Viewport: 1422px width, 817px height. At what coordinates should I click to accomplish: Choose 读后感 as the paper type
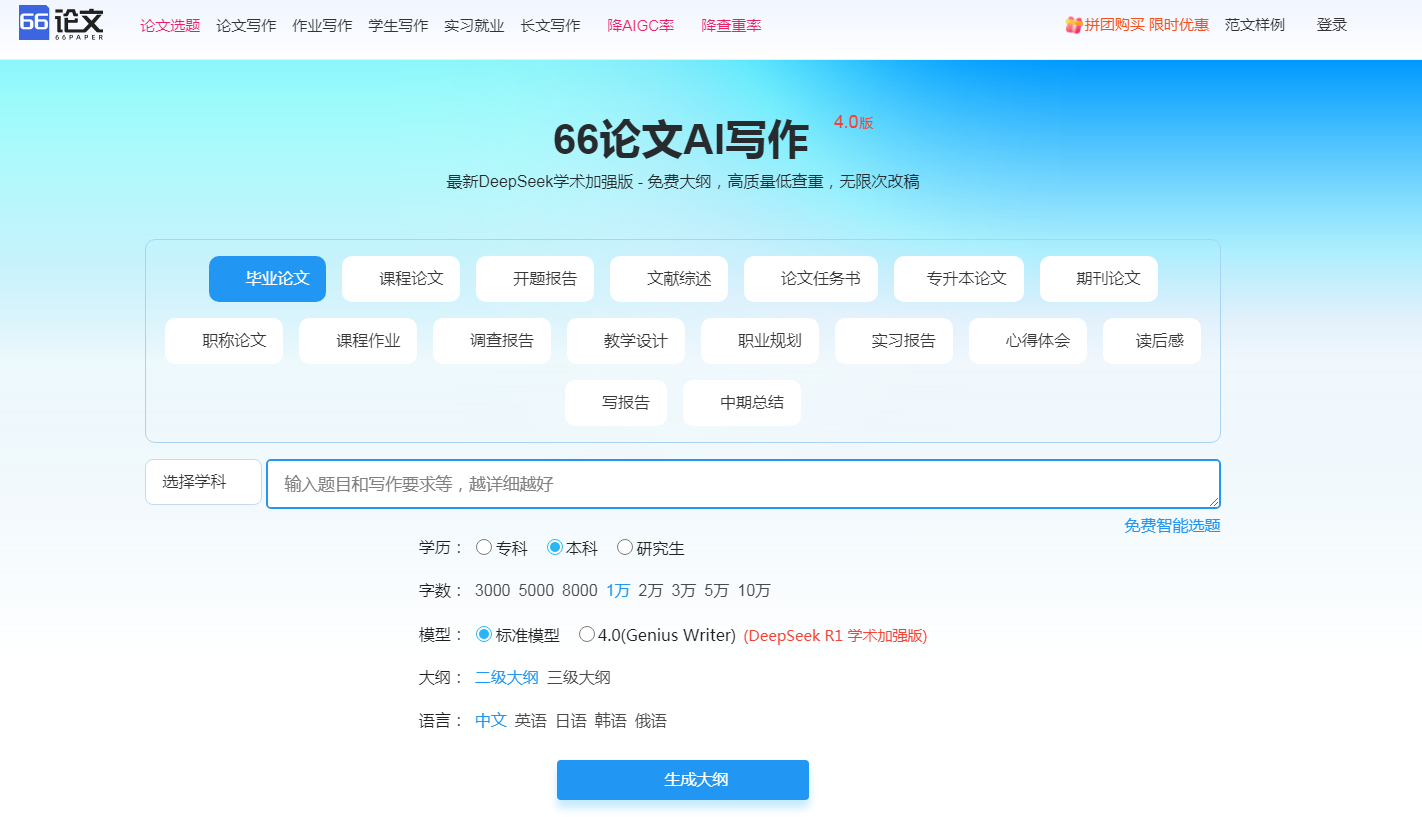pyautogui.click(x=1152, y=340)
